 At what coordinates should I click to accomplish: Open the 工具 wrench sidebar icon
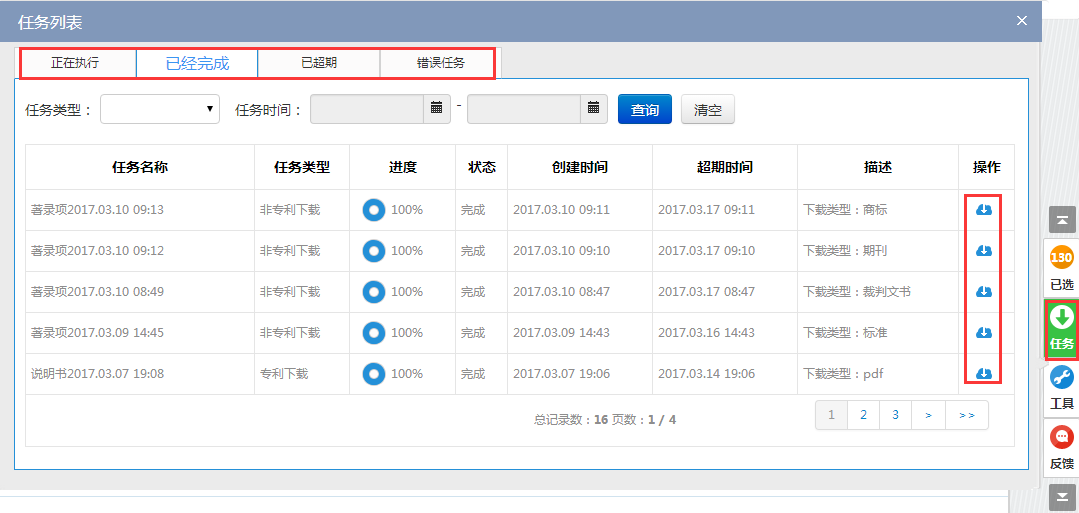(x=1061, y=388)
